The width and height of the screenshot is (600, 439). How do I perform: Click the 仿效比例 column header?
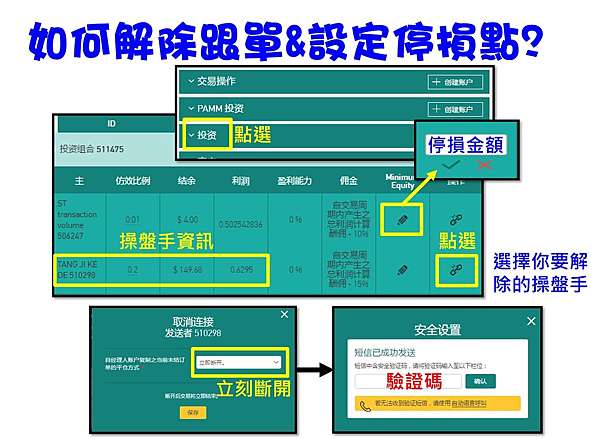click(x=132, y=181)
